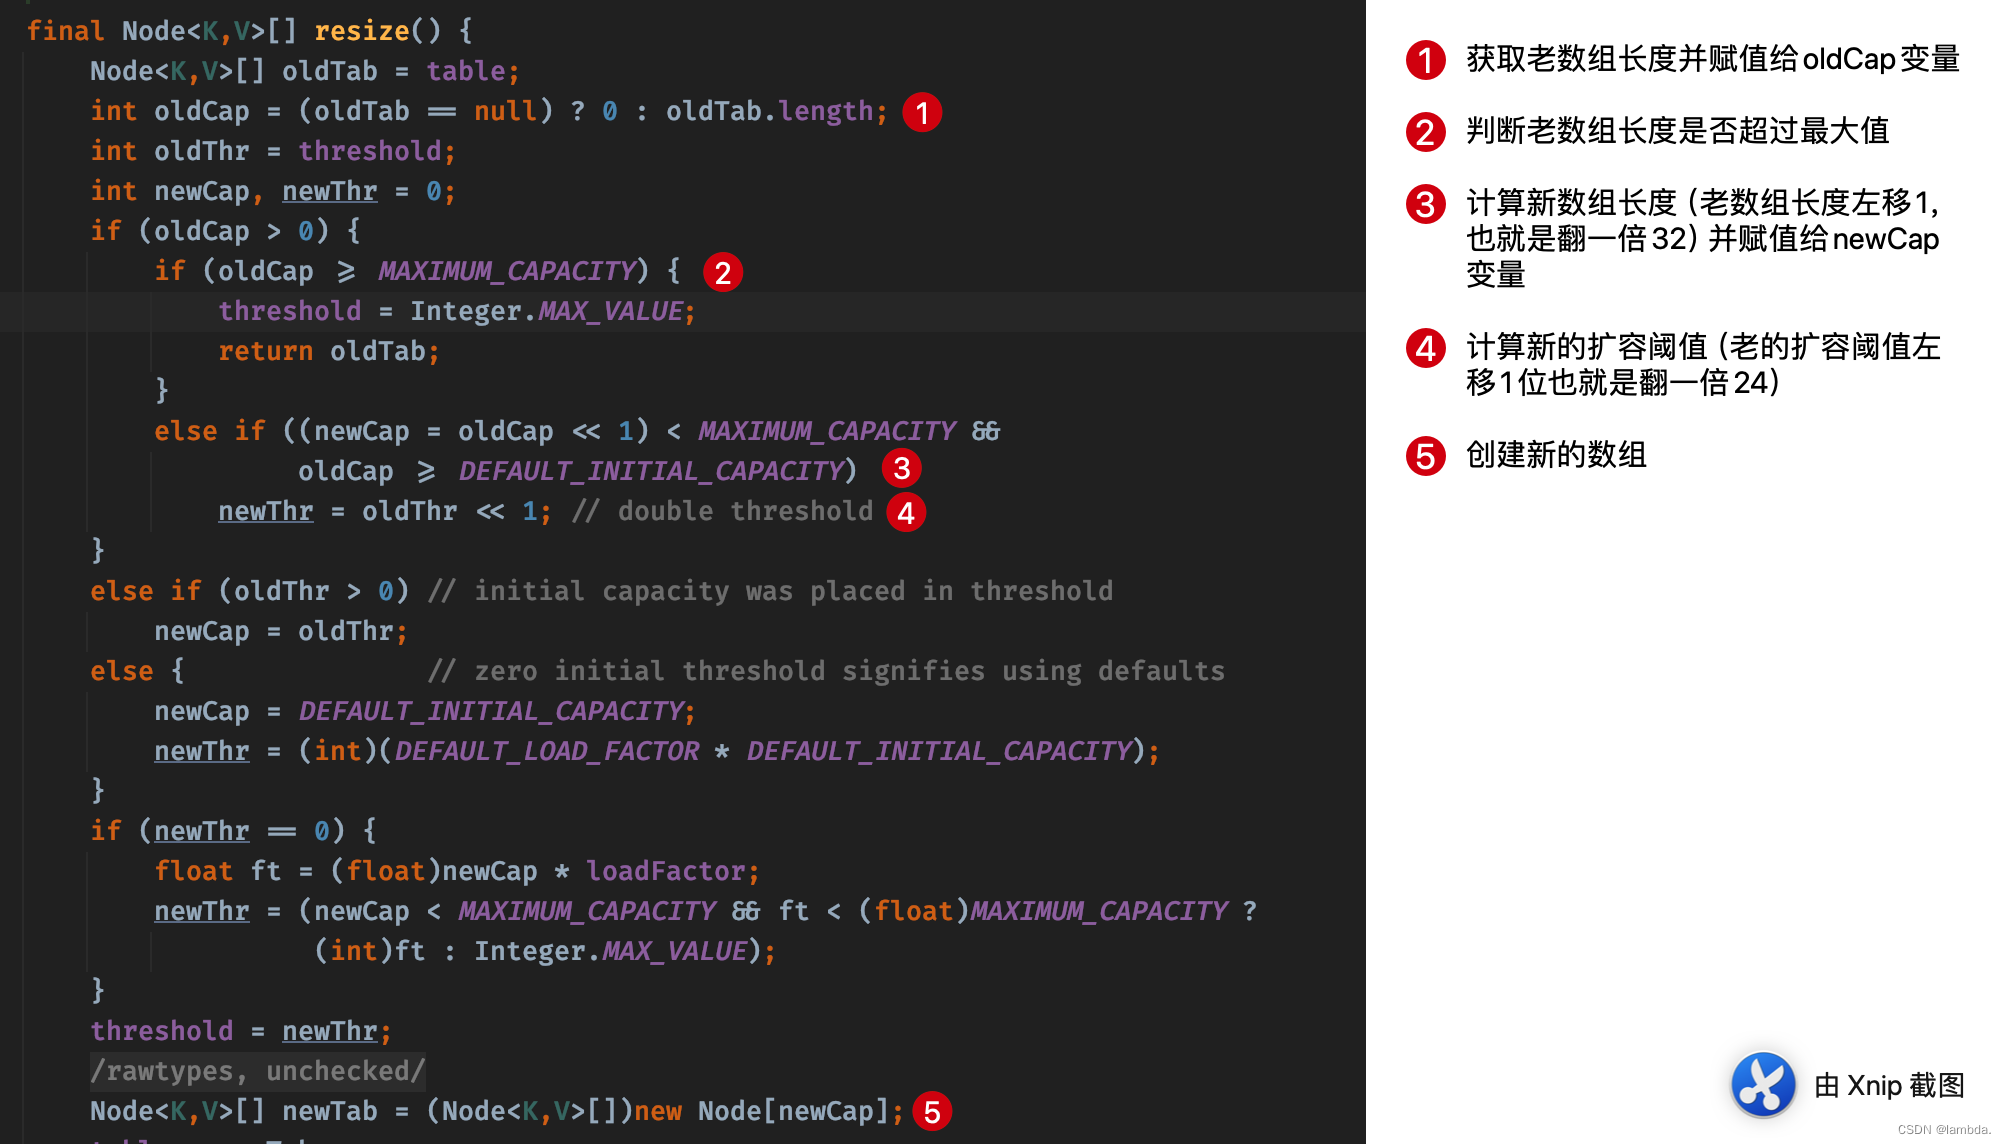Click "new Node[newCap]" array creation expression
The image size is (2006, 1144).
(x=762, y=1111)
